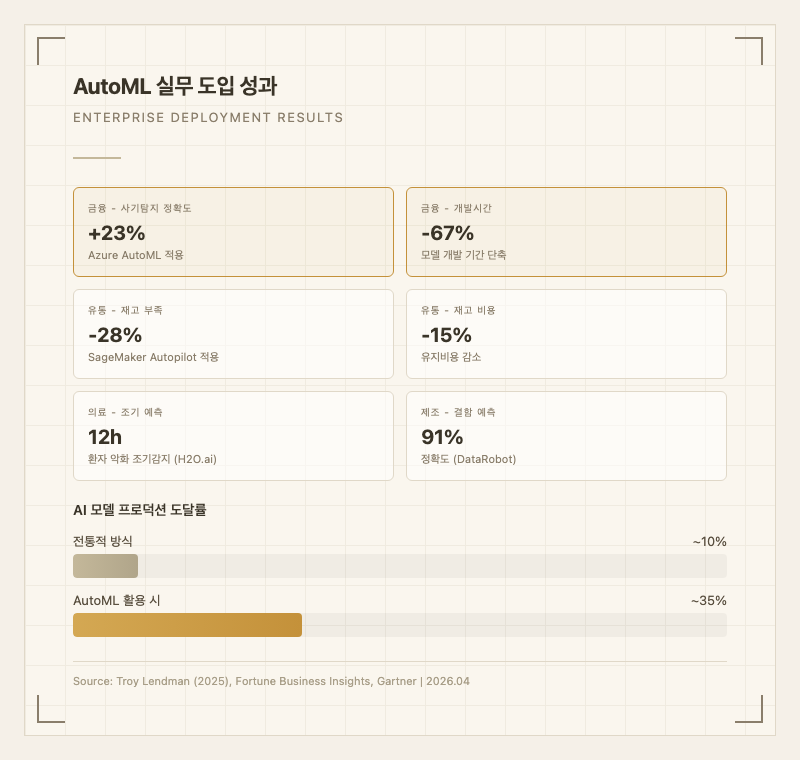Open the 의료 조기 예측 card
Image resolution: width=800 pixels, height=760 pixels.
[300, 436]
